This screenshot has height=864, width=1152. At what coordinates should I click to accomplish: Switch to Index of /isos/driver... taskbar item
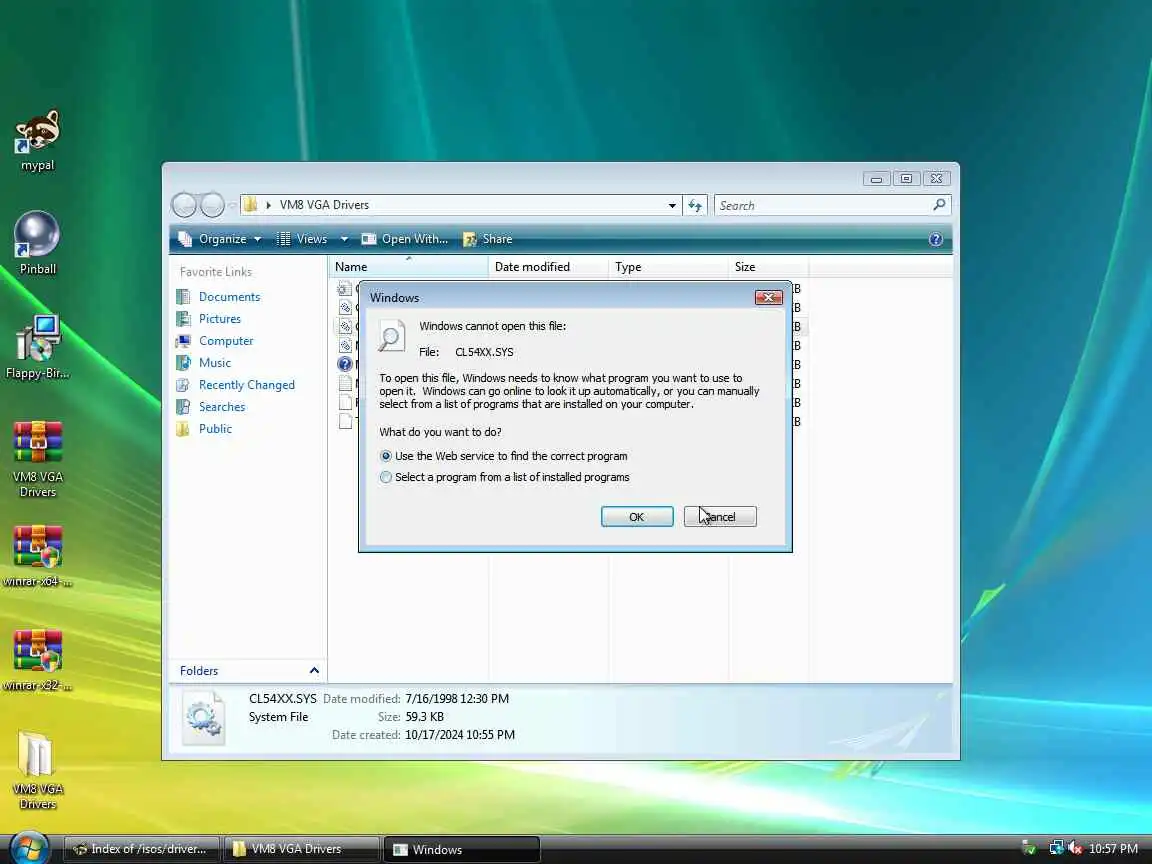point(141,849)
